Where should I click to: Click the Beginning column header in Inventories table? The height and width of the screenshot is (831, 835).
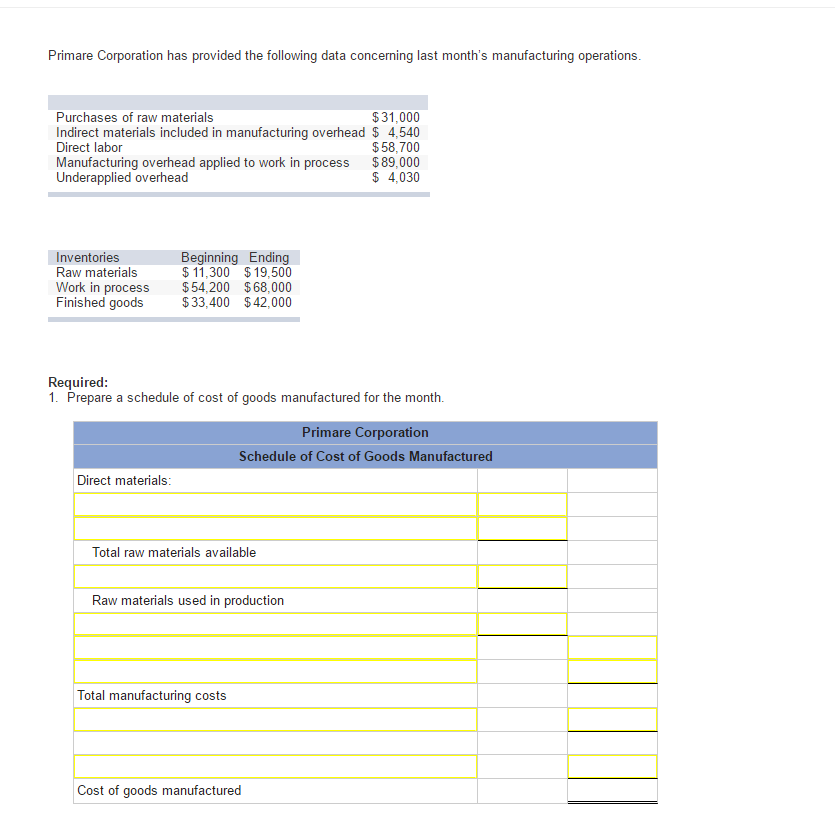(x=209, y=257)
